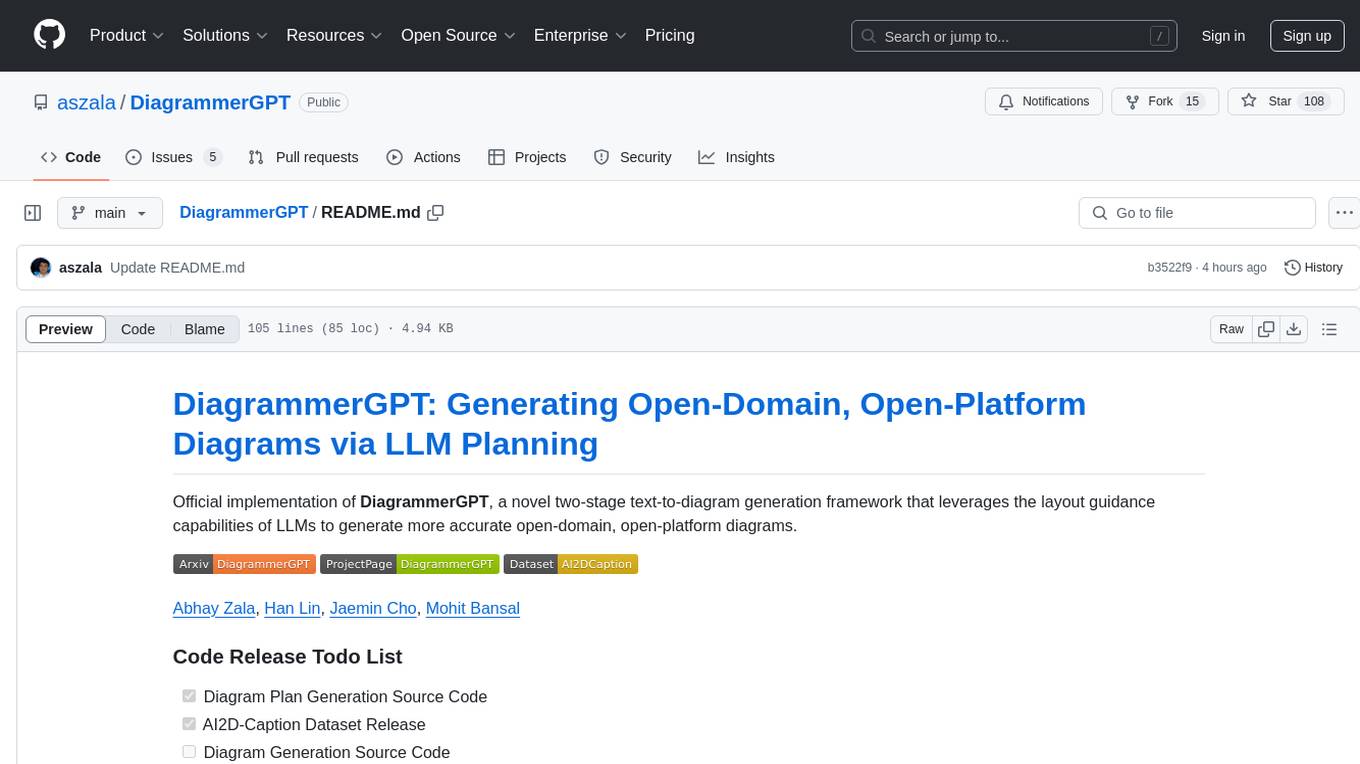Open Han Lin author link
The height and width of the screenshot is (764, 1360).
click(x=292, y=608)
